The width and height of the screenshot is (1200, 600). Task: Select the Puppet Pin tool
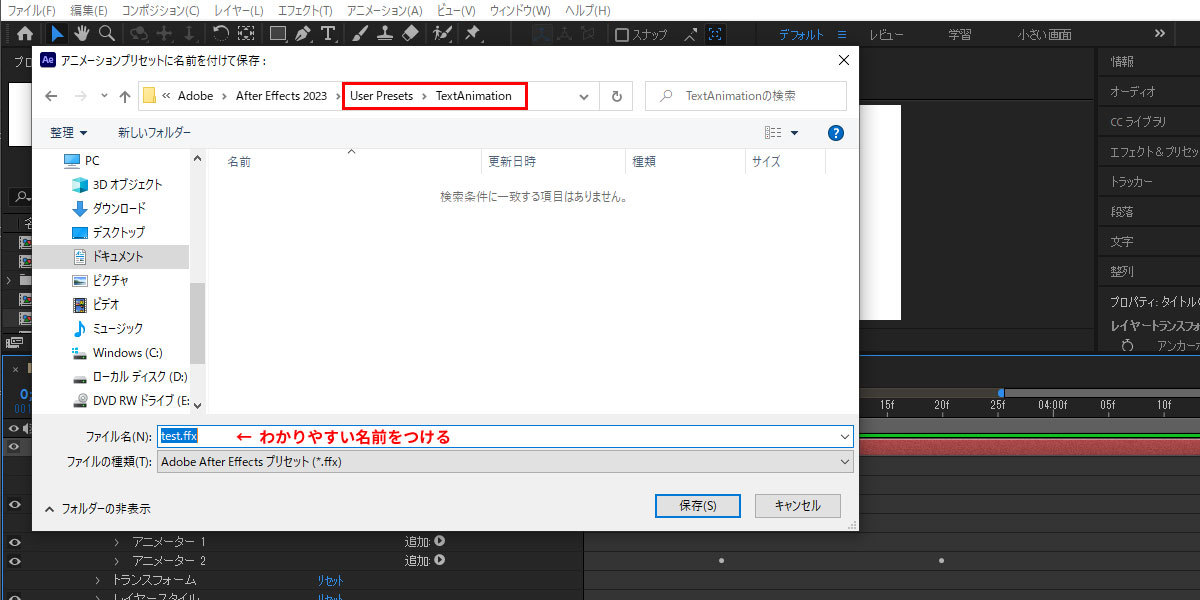[x=472, y=34]
